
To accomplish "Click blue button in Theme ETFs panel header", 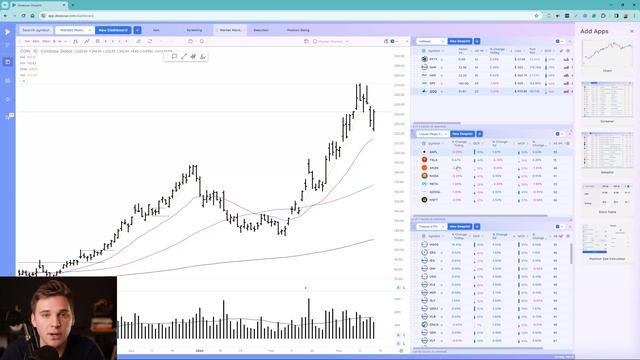I will tap(460, 227).
